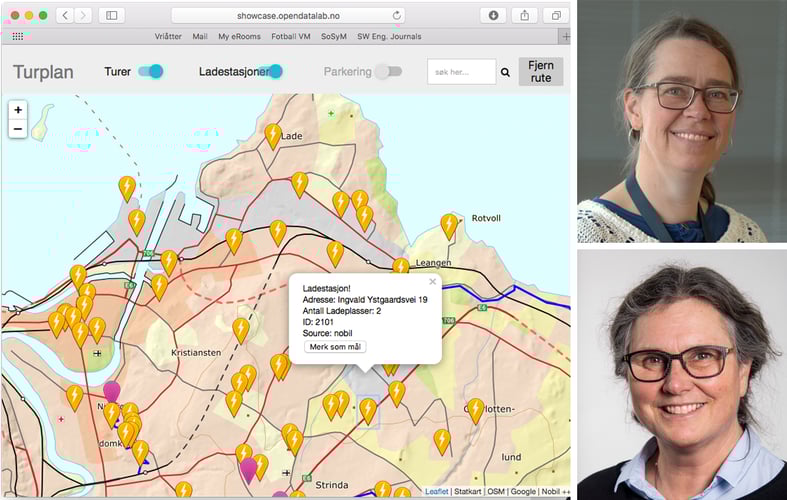Click the Leaflet attribution link
Screen dimensions: 787x500
pyautogui.click(x=436, y=491)
